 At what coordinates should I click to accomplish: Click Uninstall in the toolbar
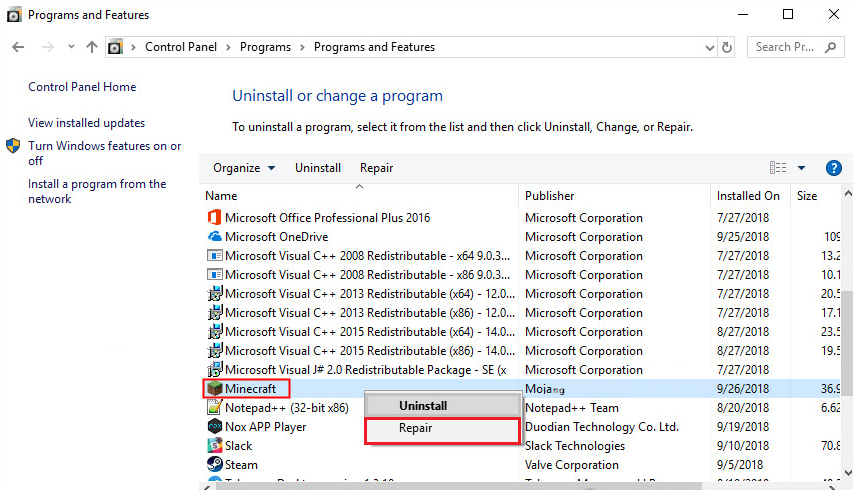[x=318, y=168]
